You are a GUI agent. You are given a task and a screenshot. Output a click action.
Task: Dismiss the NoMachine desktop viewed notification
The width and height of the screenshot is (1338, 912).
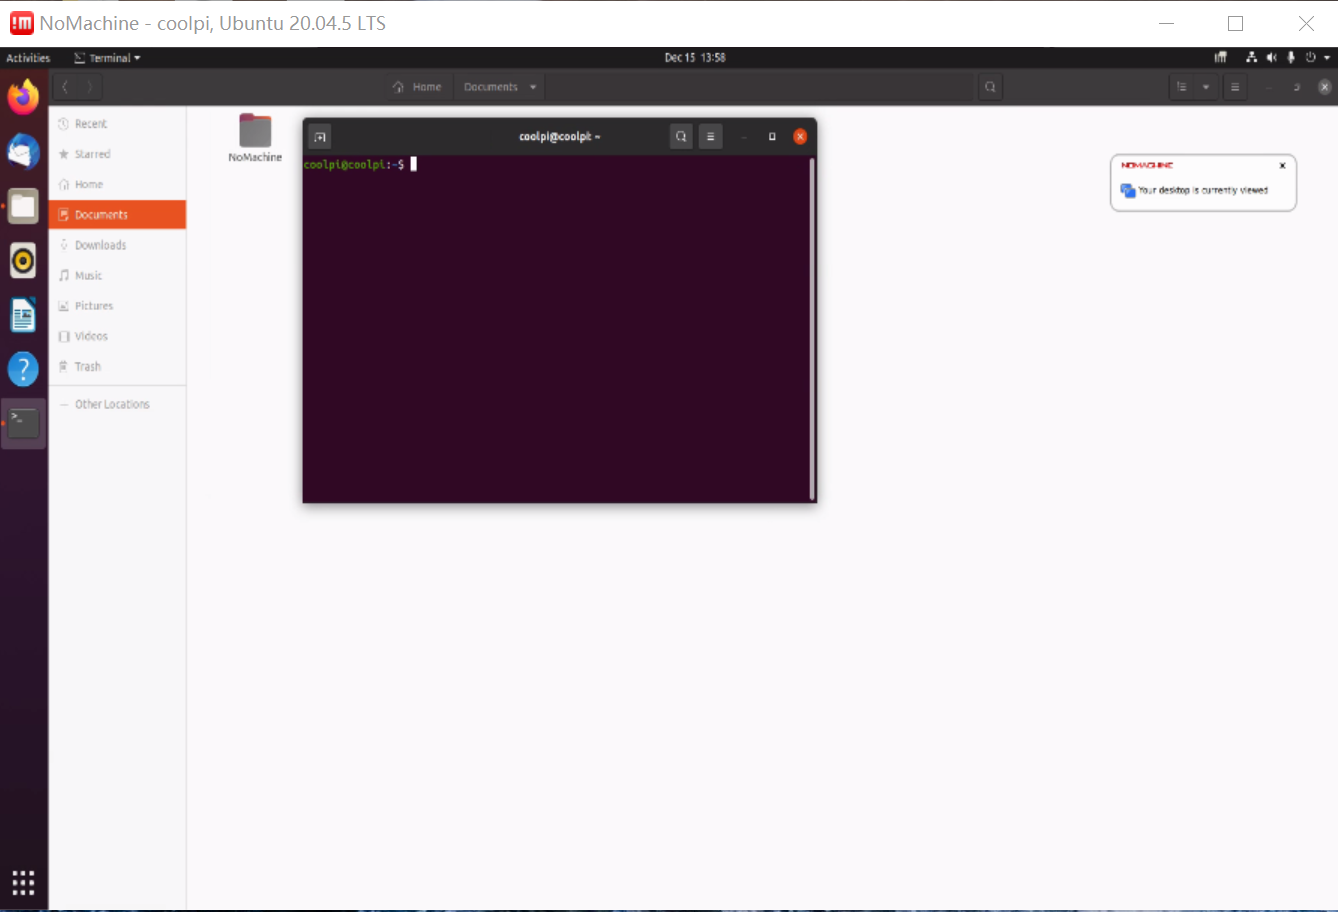point(1282,166)
